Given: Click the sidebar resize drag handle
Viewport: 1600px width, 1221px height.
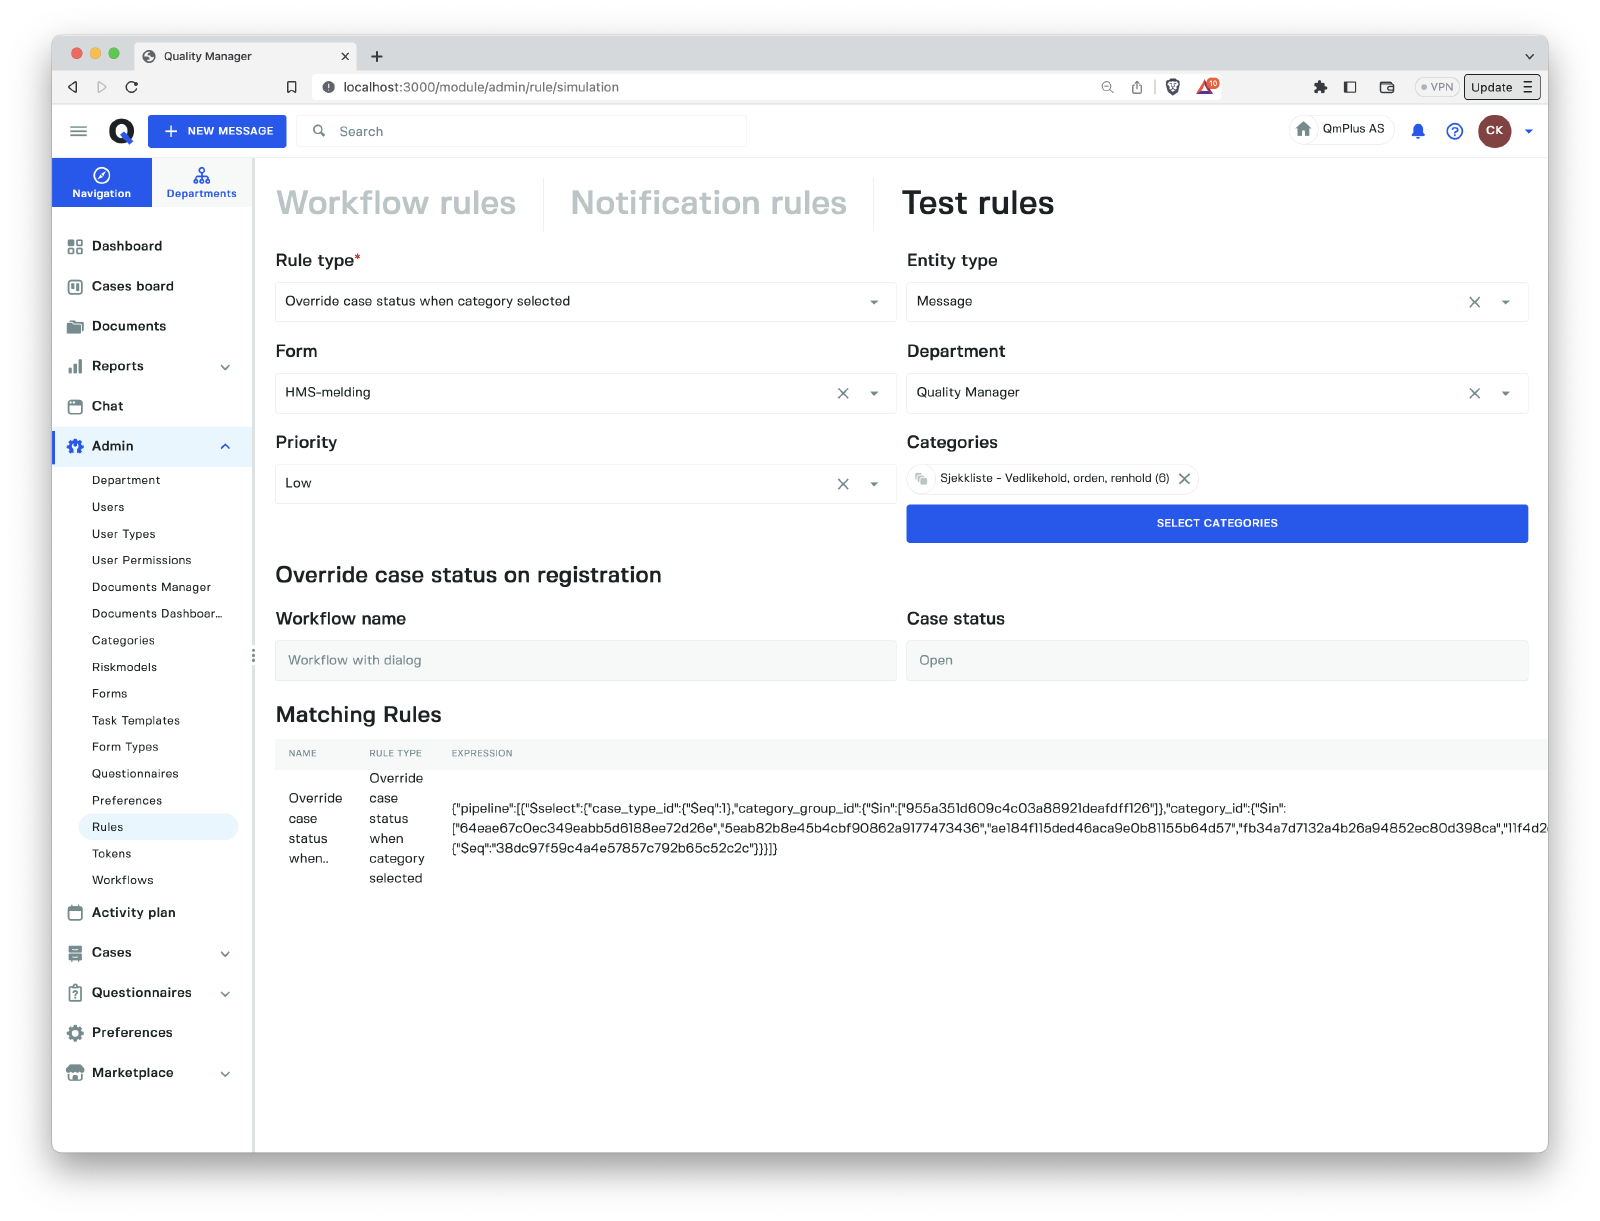Looking at the screenshot, I should pos(253,655).
